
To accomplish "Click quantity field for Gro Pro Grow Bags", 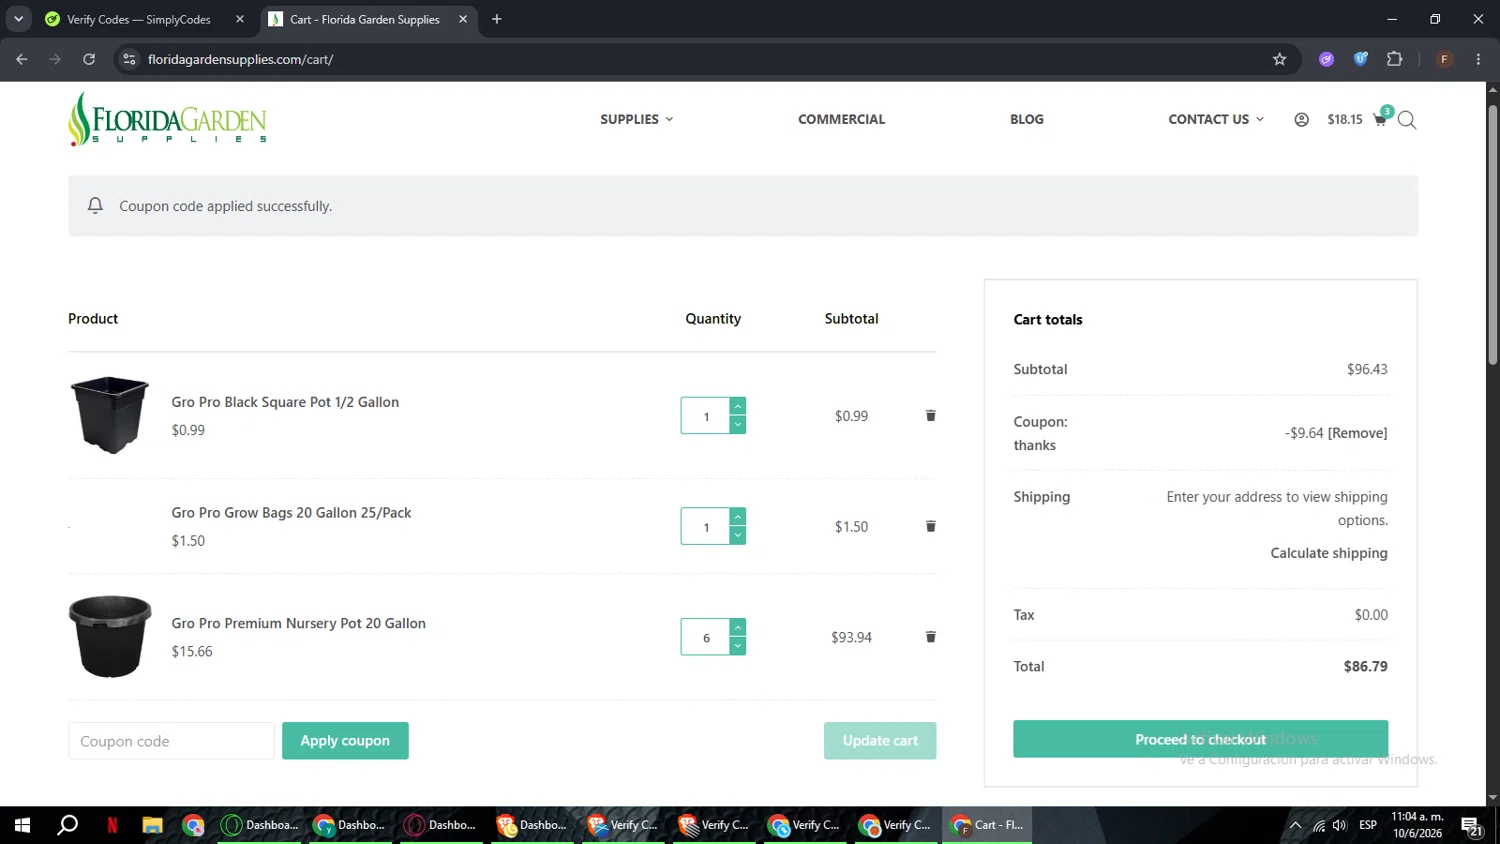I will tap(706, 527).
